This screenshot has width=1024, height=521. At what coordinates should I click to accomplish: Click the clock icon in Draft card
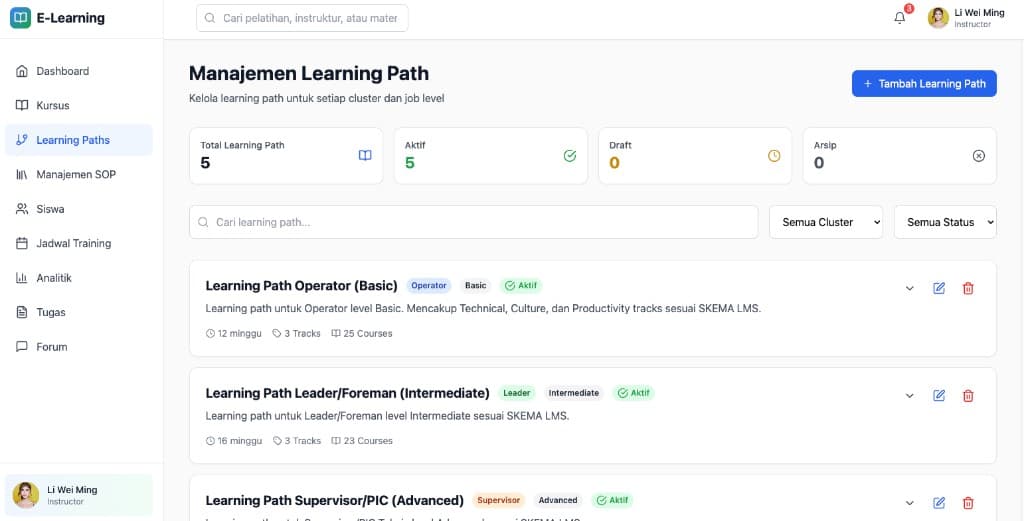pos(774,155)
